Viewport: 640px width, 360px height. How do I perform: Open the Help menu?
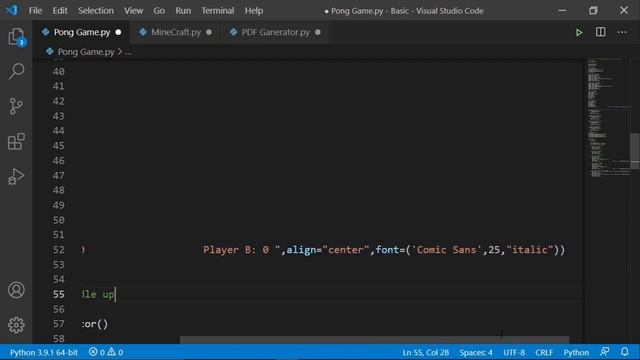(253, 11)
